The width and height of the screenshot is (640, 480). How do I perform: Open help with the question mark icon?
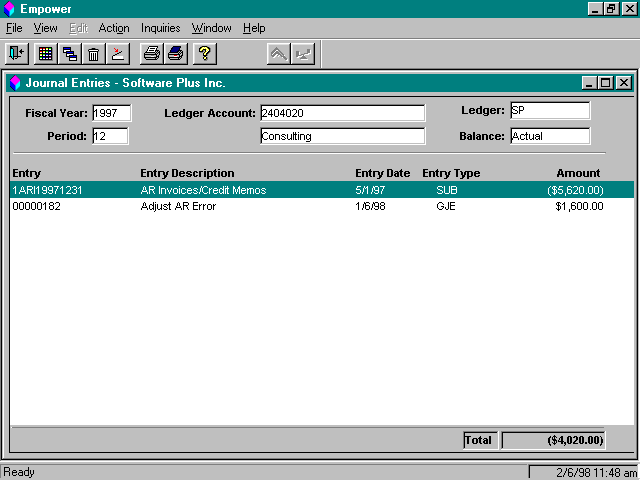204,53
